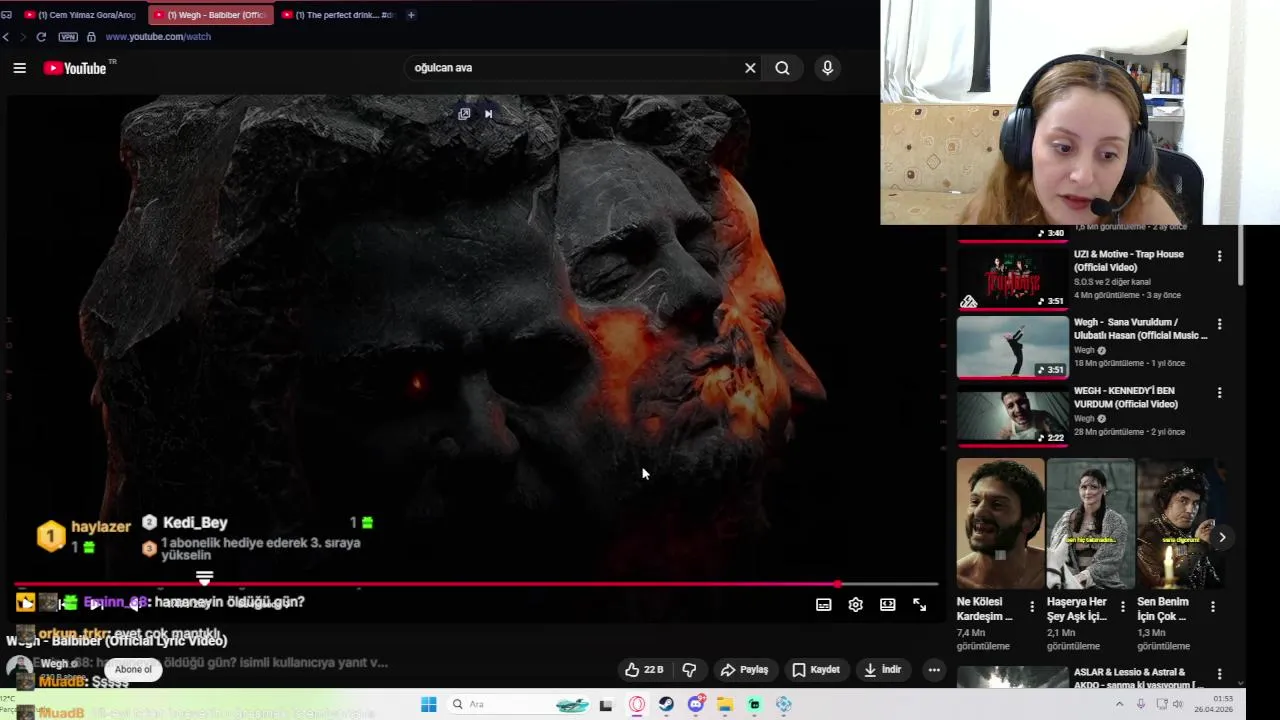Viewport: 1280px width, 720px height.
Task: Open options for Trap House video
Action: coord(1219,256)
